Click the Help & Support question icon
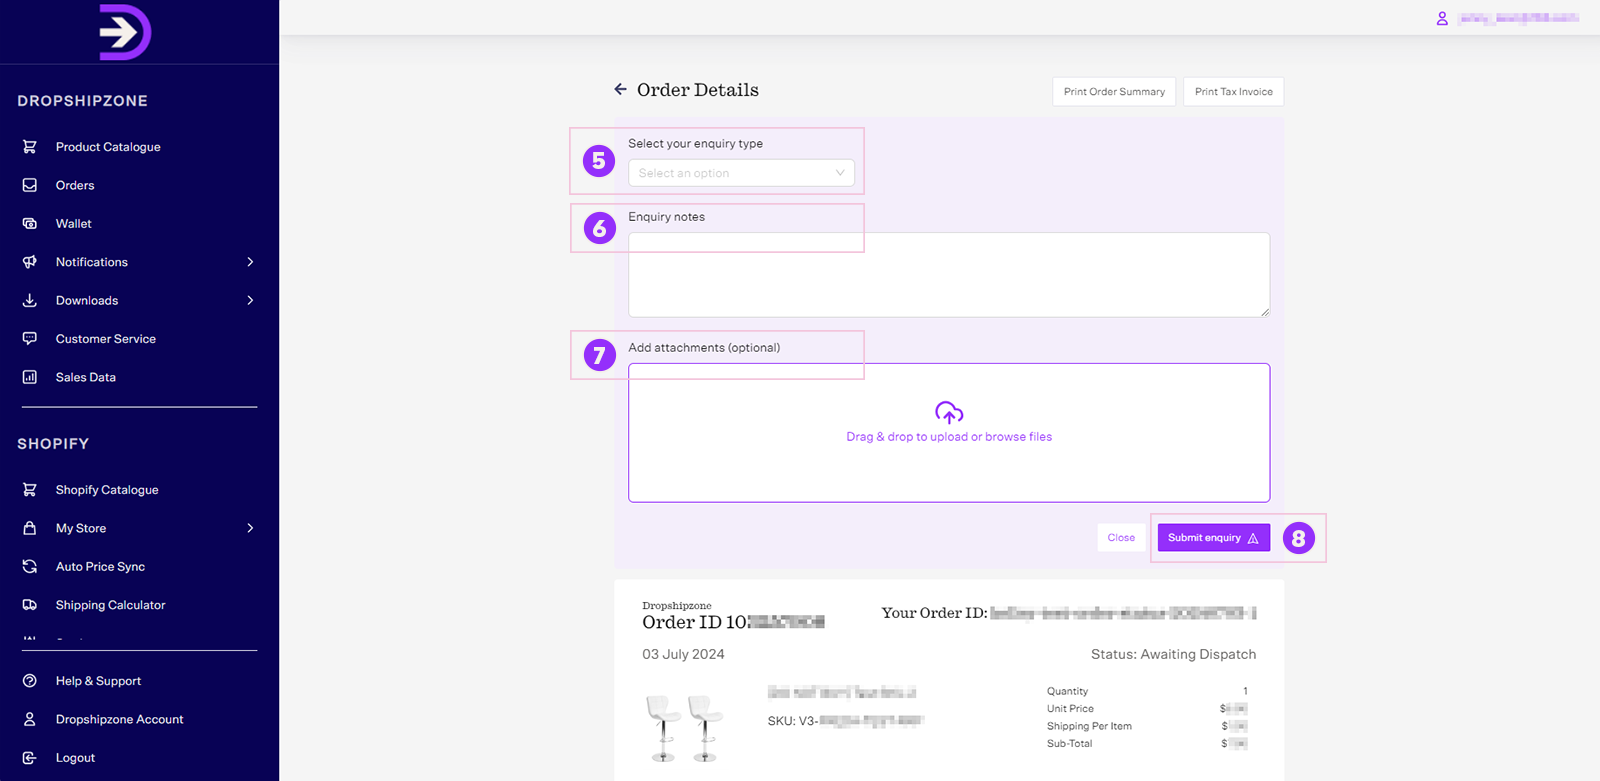Image resolution: width=1600 pixels, height=781 pixels. [30, 681]
